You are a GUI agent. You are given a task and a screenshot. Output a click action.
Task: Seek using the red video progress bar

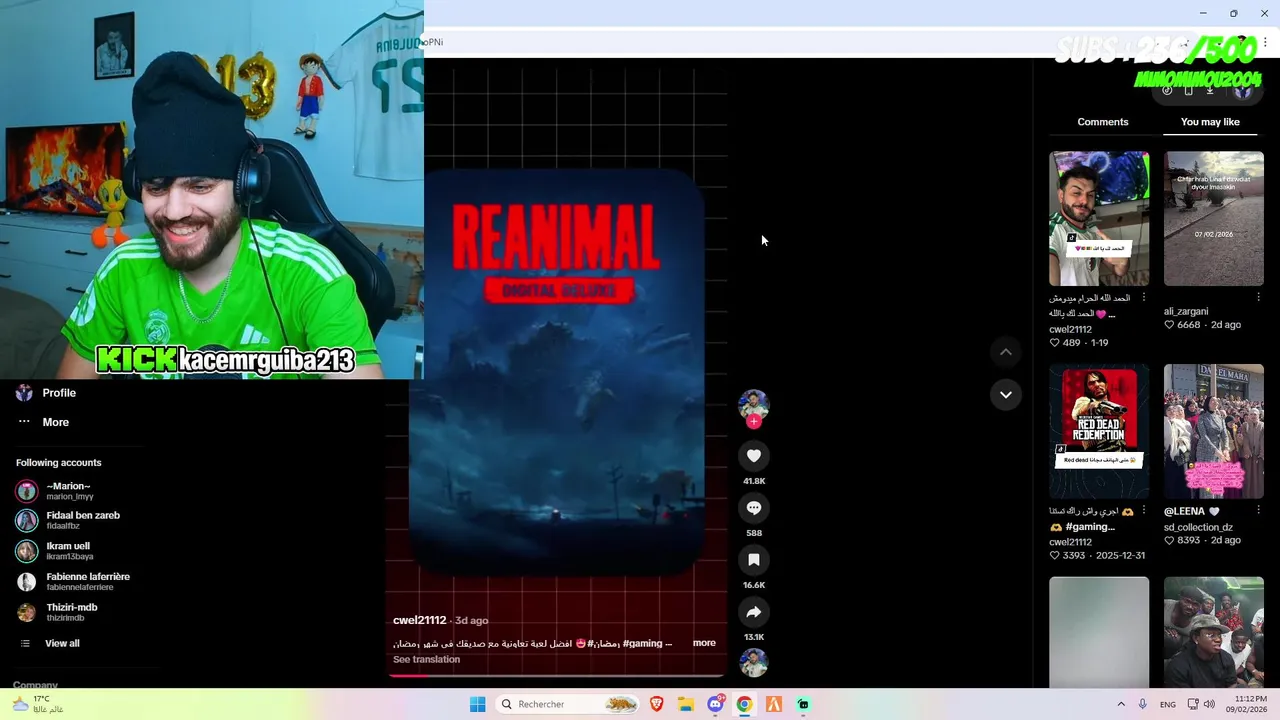click(556, 675)
